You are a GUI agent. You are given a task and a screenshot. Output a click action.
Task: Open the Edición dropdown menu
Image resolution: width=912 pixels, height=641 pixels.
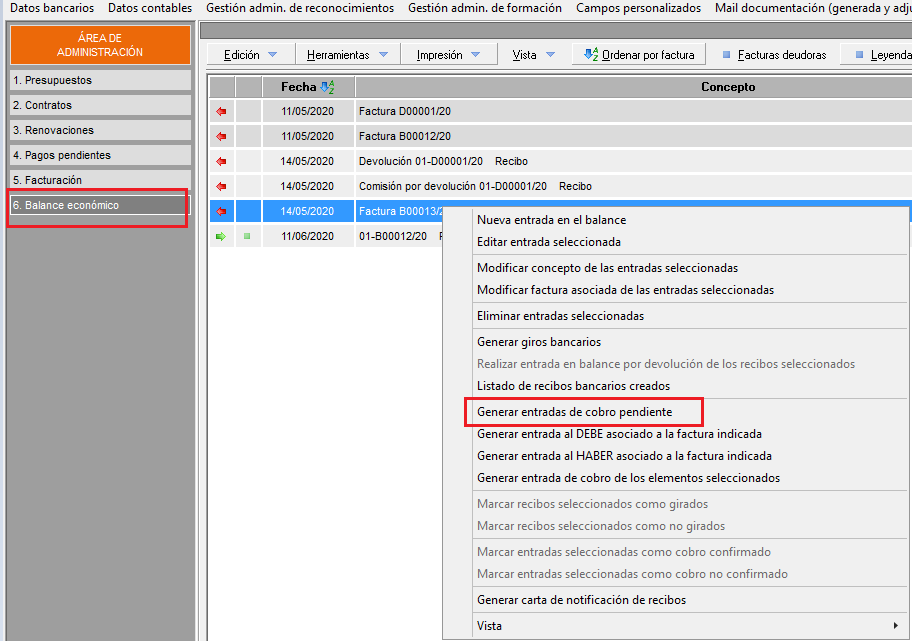click(251, 55)
